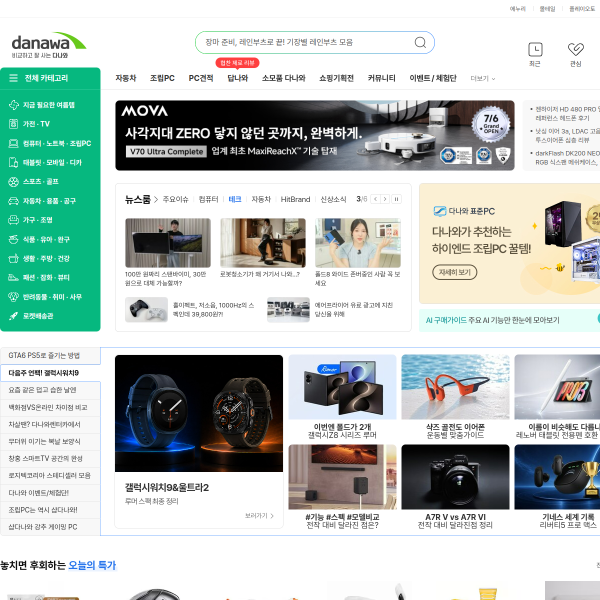Select 다음주 언팩! 갤럭시워치9 topic
Screen dimensions: 600x600
coord(50,373)
